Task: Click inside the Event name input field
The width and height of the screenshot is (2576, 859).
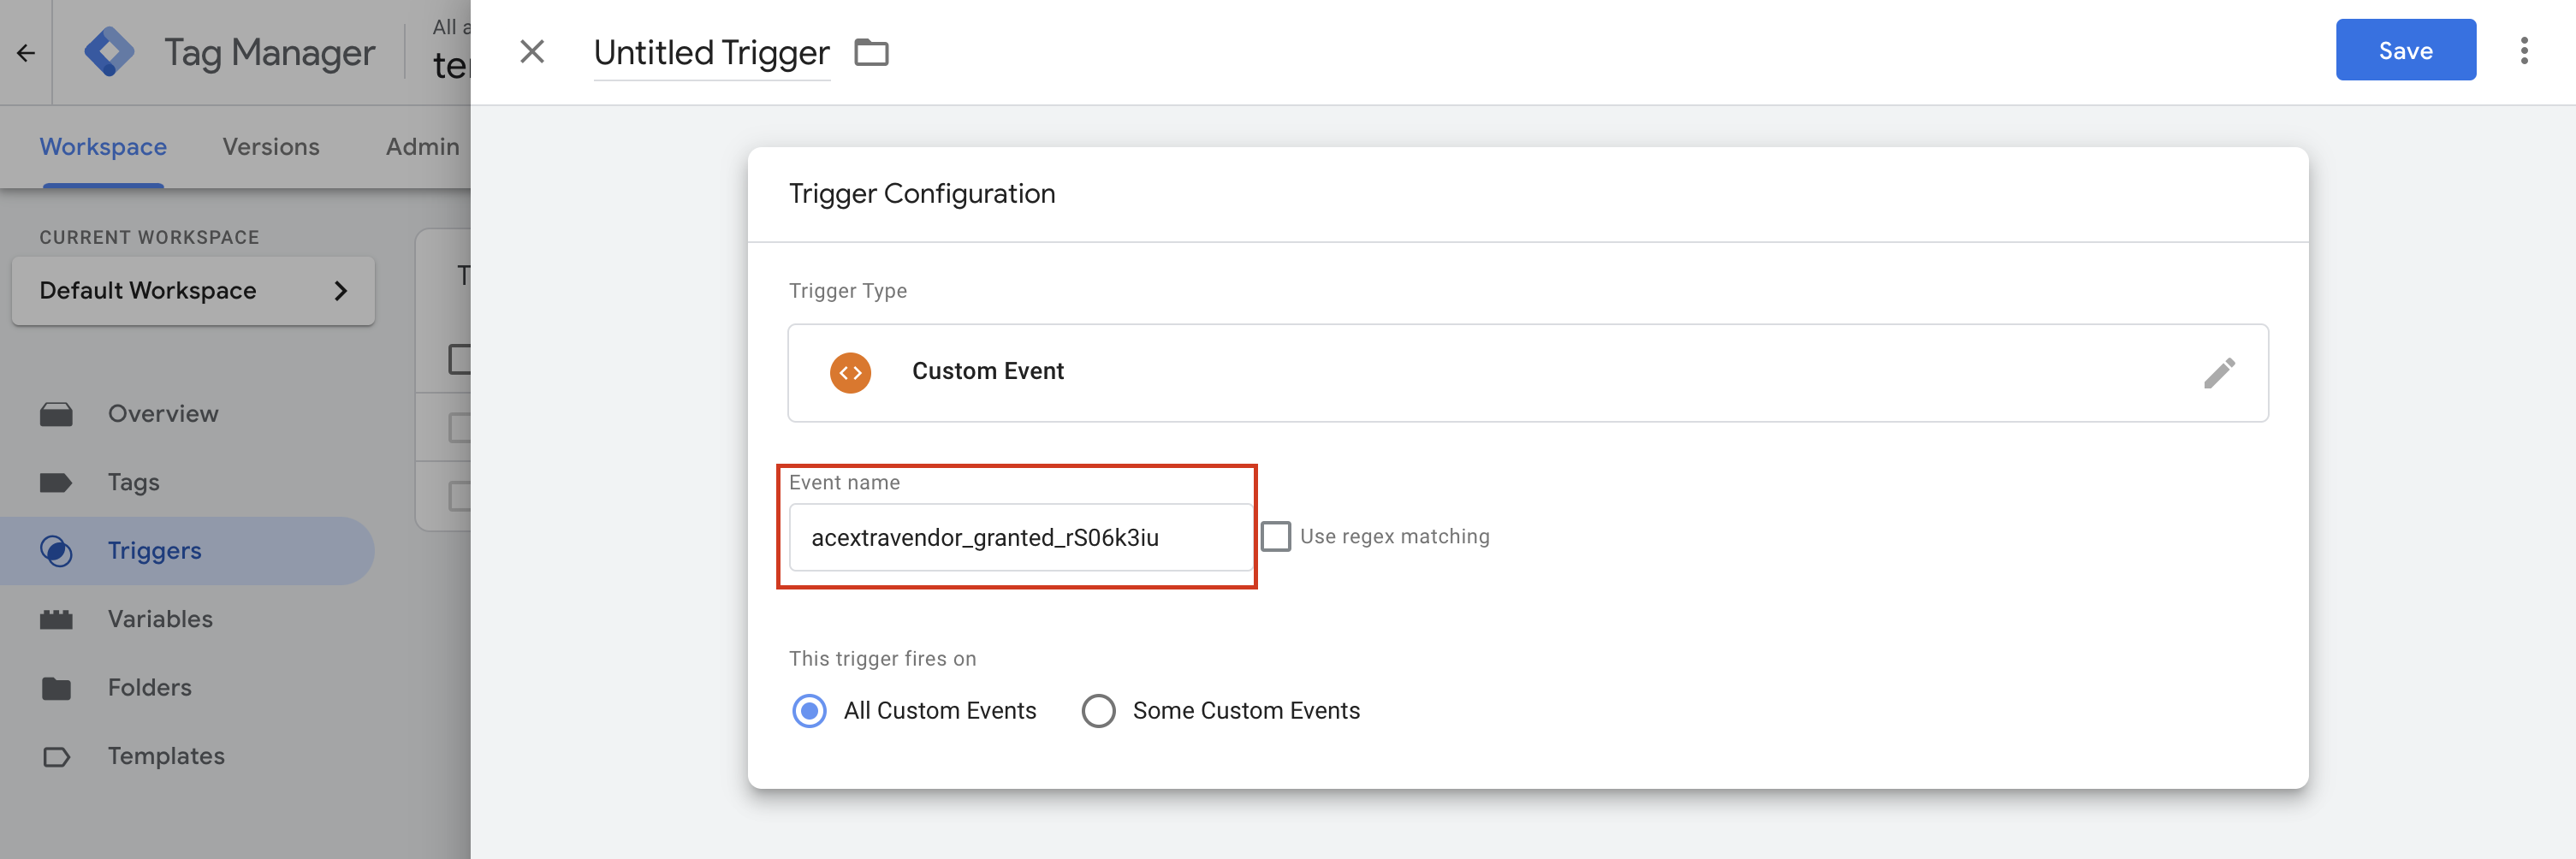Action: (x=1018, y=536)
